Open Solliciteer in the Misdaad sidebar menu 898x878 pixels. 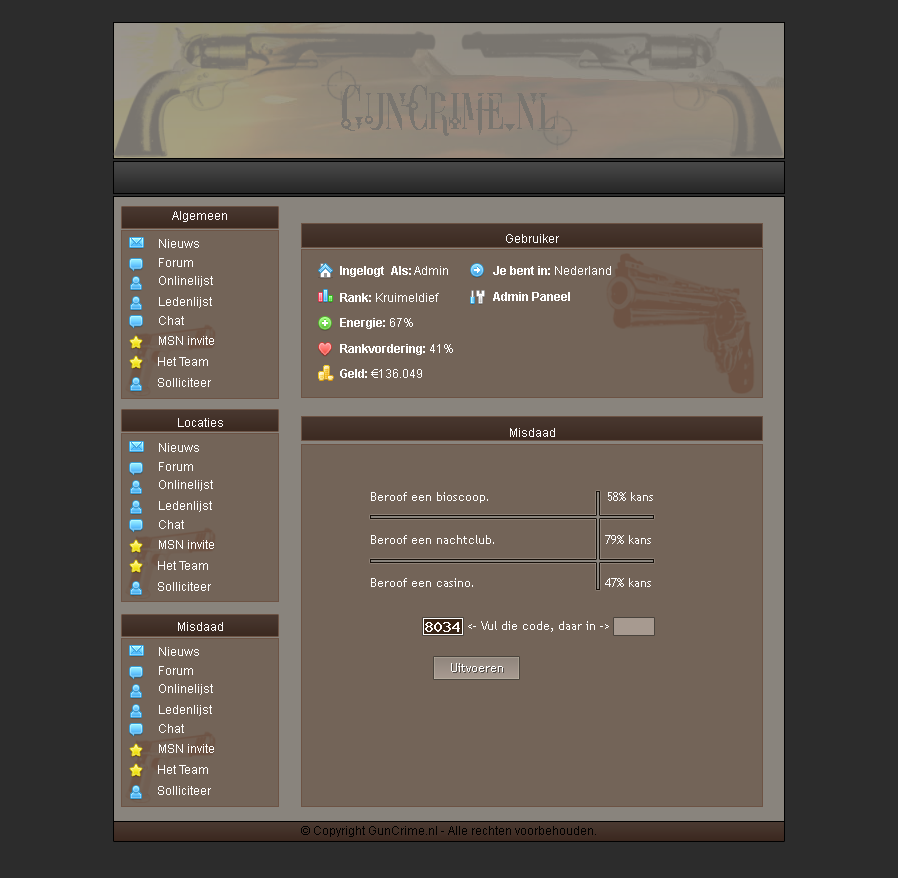click(x=184, y=790)
